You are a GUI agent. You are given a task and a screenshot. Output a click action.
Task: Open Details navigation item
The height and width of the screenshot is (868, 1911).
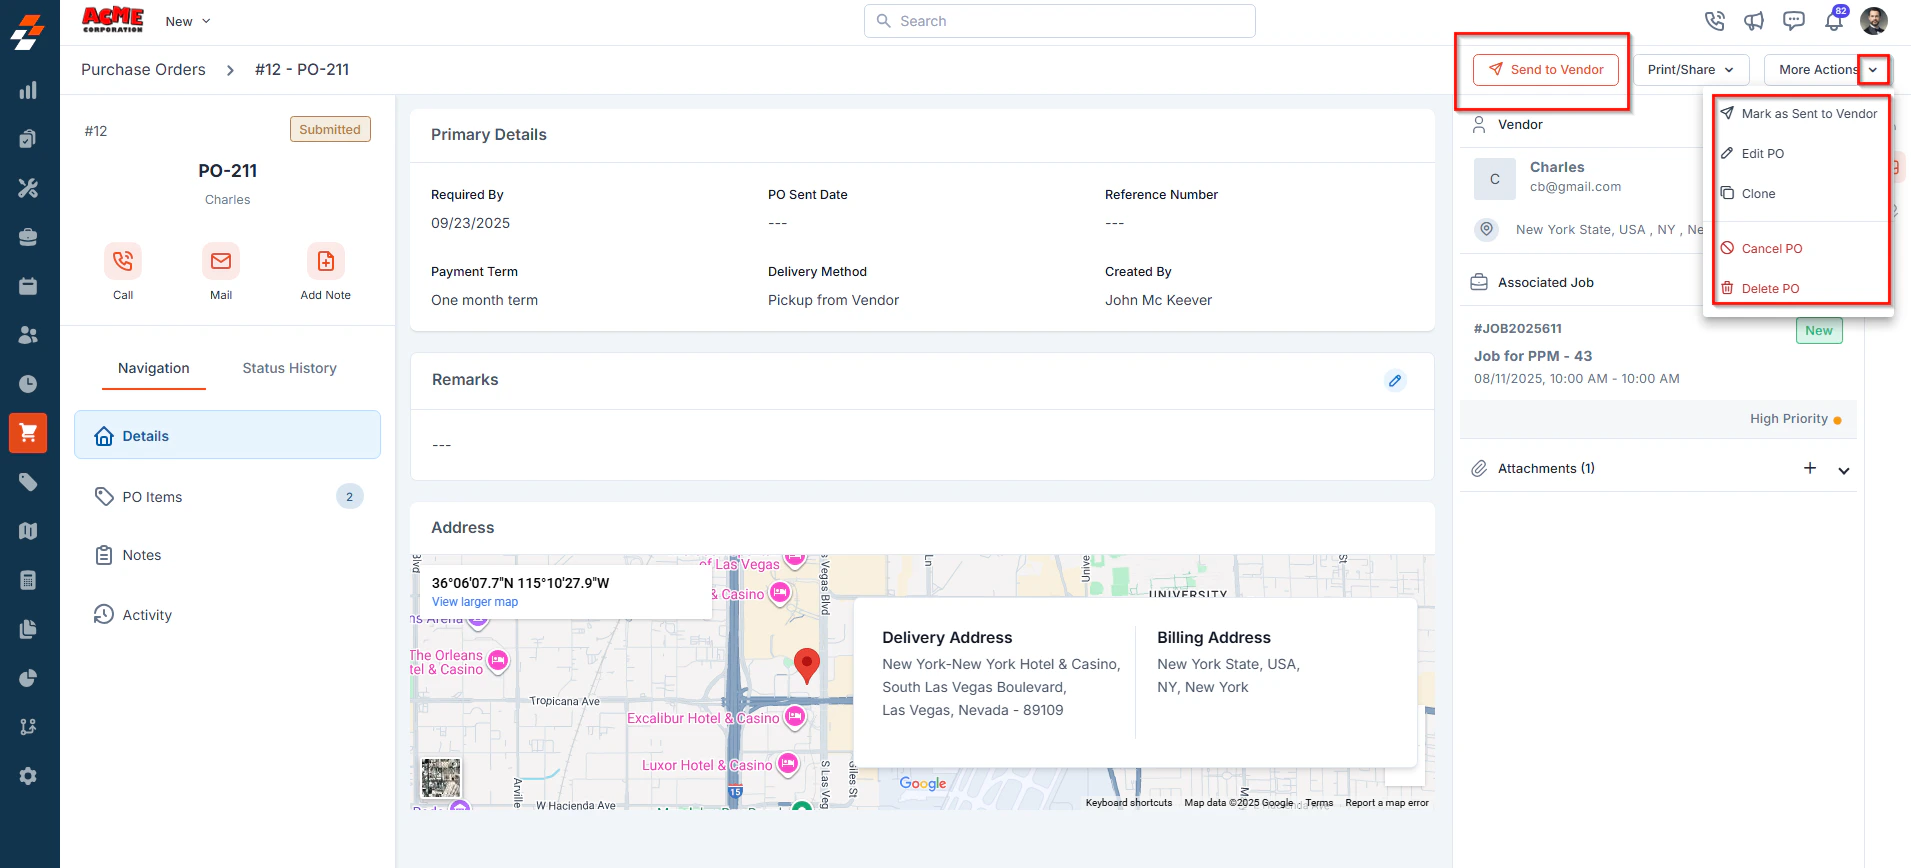(227, 435)
